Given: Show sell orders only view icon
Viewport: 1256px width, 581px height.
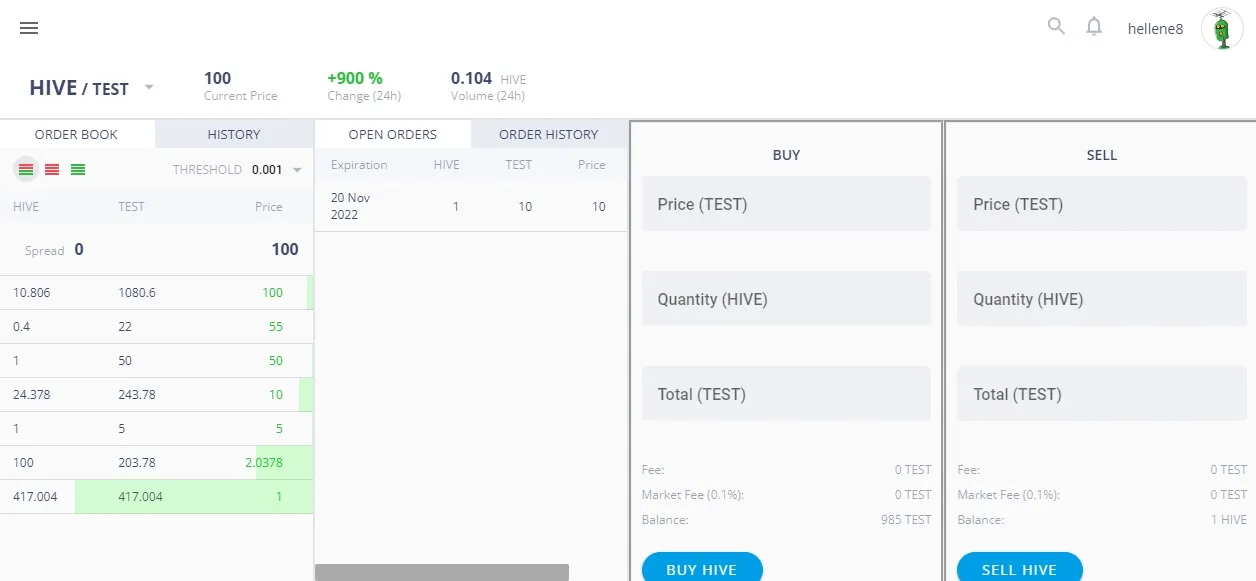Looking at the screenshot, I should (52, 170).
